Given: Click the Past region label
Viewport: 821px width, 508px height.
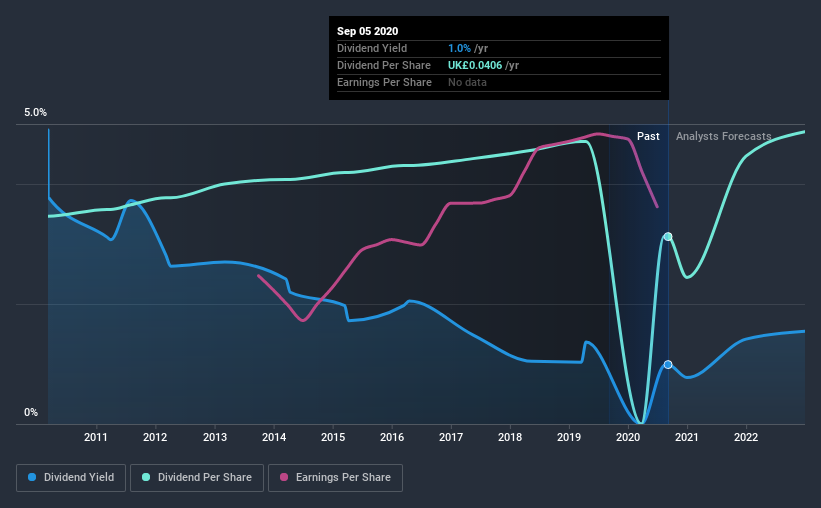Looking at the screenshot, I should (x=648, y=136).
